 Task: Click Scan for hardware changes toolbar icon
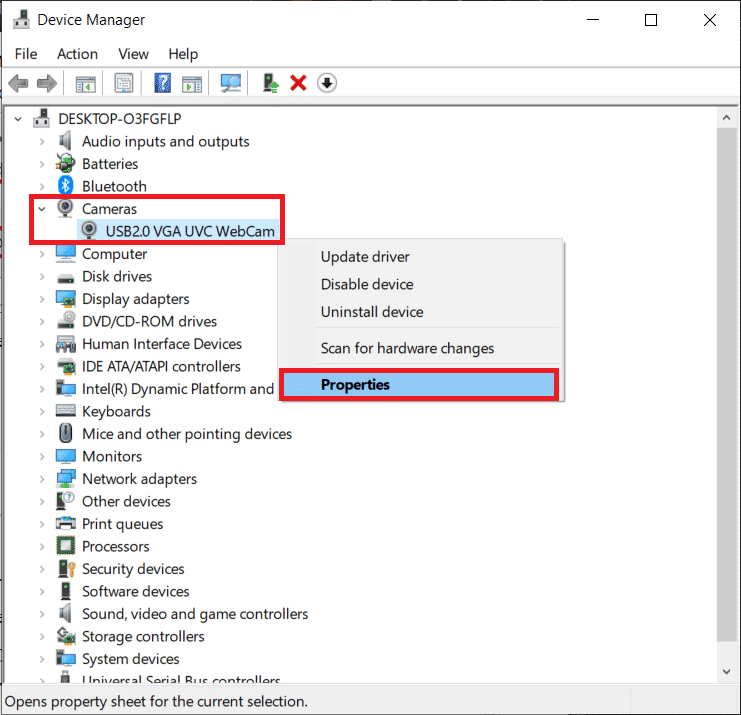231,83
